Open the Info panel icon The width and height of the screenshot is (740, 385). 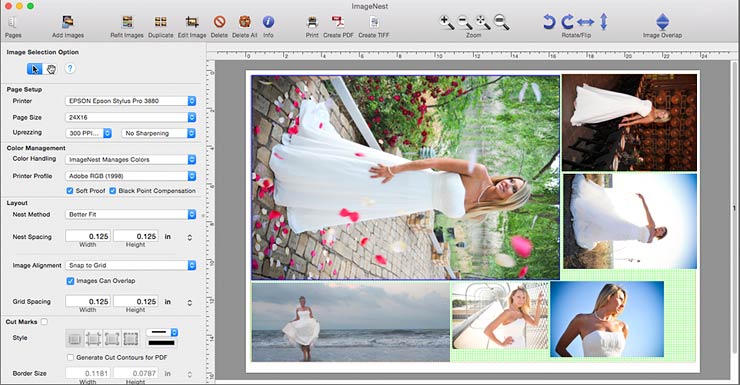pos(268,22)
